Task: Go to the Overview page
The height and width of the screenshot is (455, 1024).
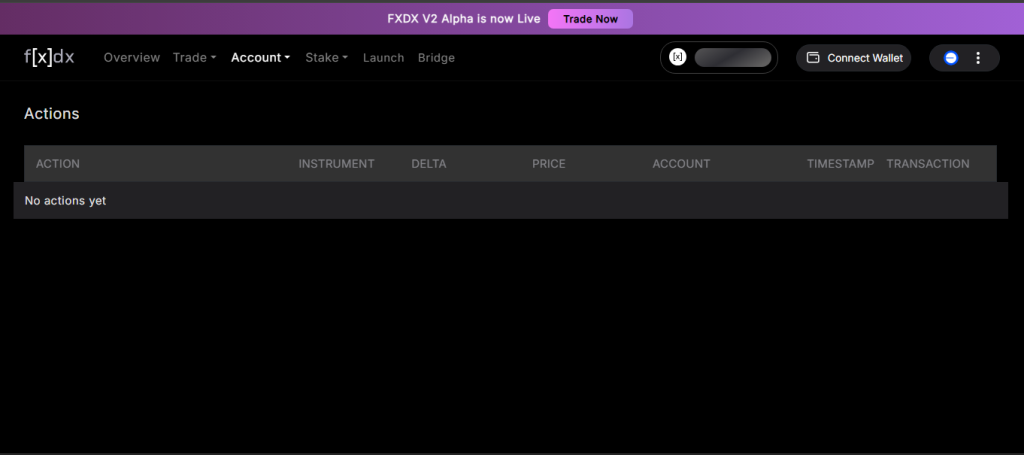Action: (131, 58)
